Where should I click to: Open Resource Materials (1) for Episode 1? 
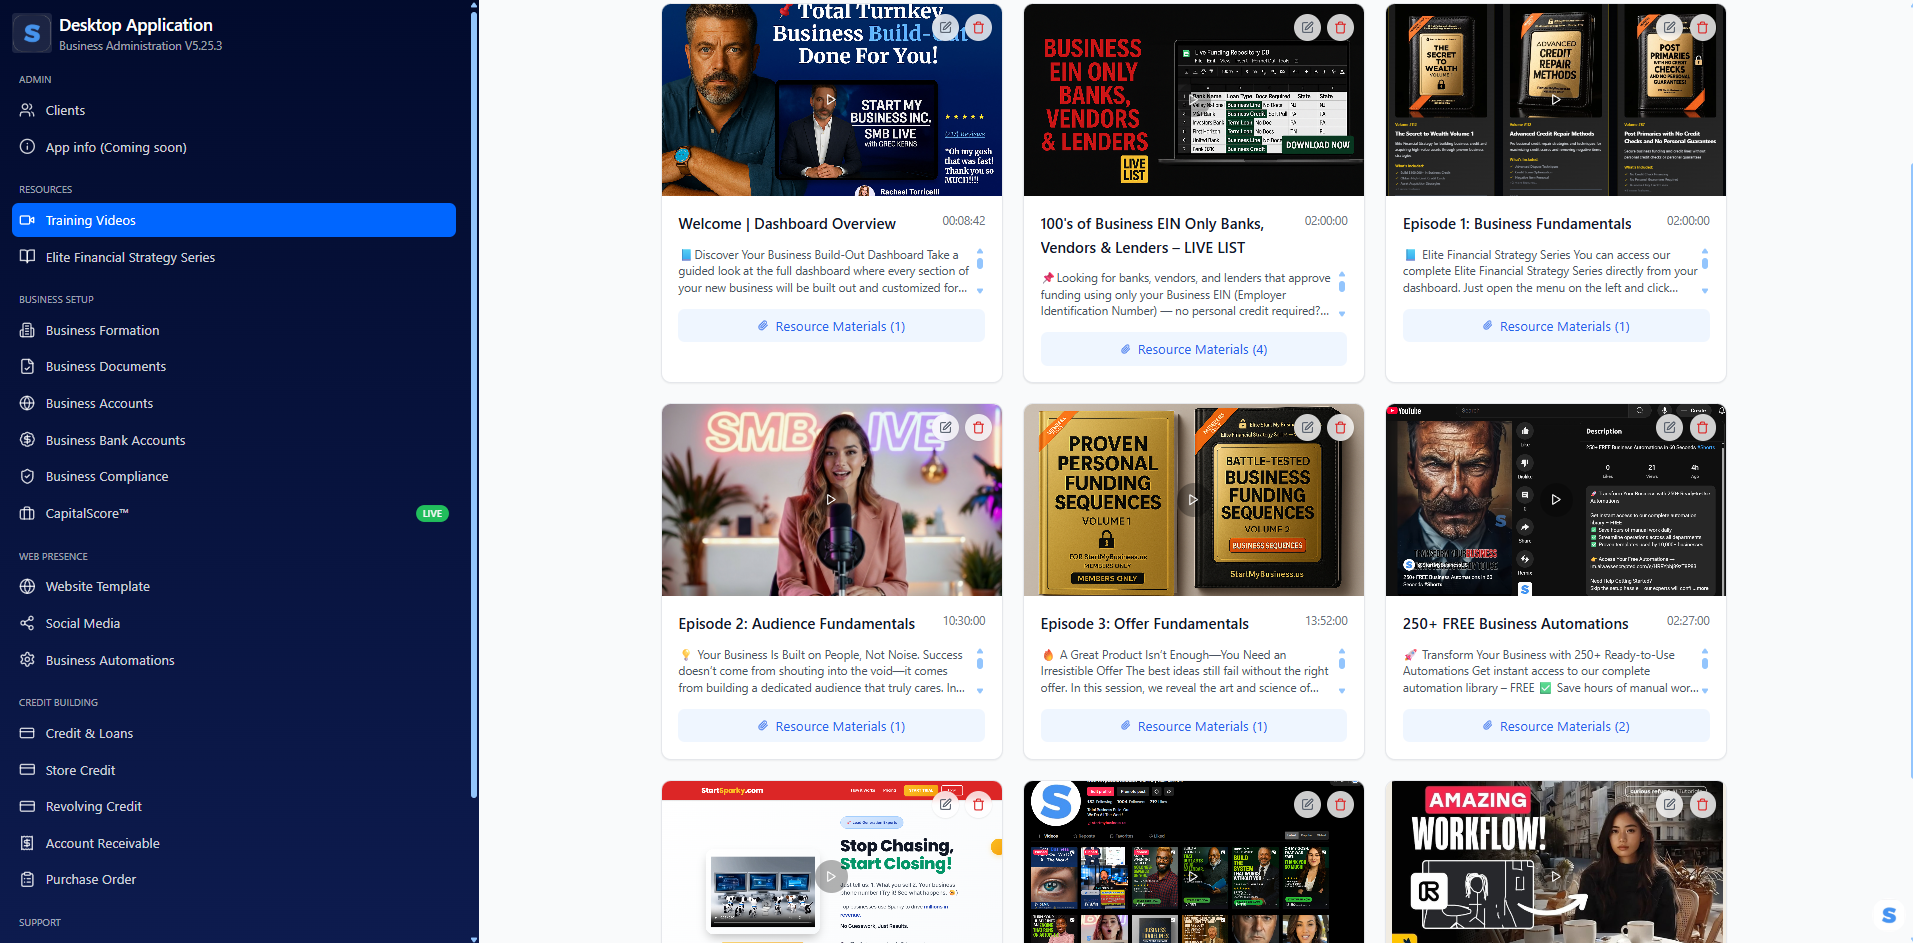[x=1555, y=326]
